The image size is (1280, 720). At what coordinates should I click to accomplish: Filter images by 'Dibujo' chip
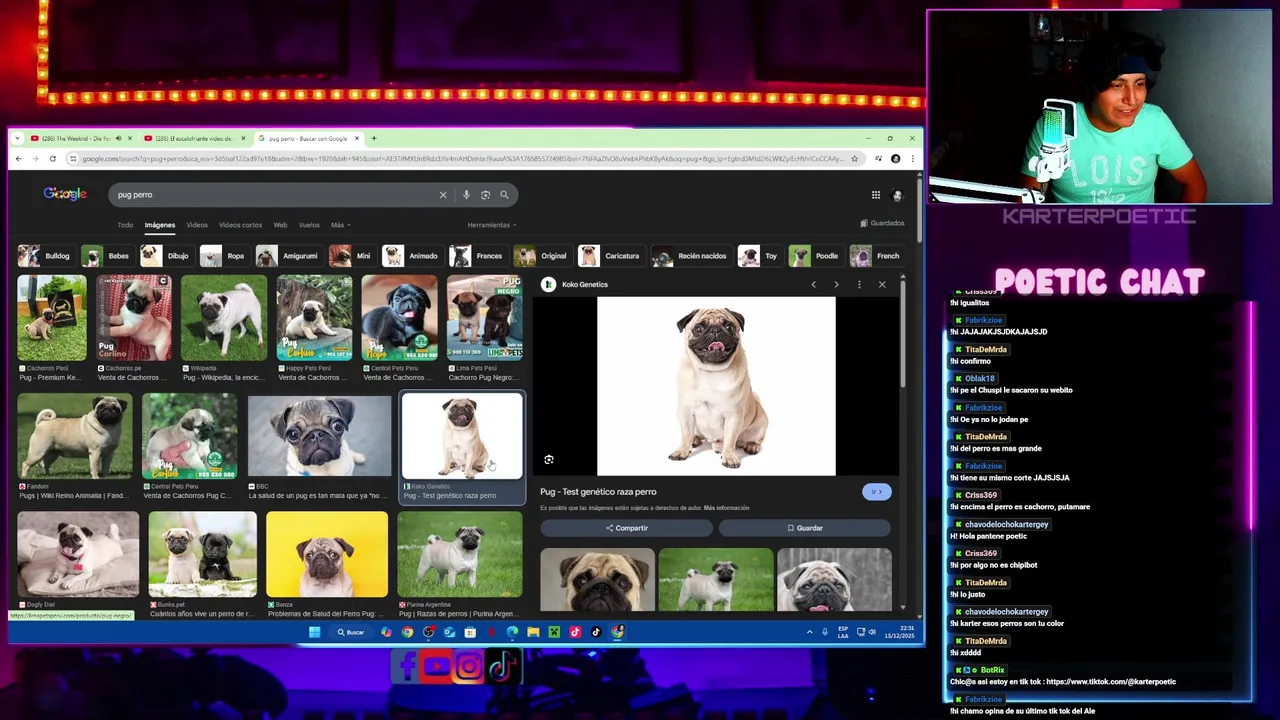click(x=166, y=256)
